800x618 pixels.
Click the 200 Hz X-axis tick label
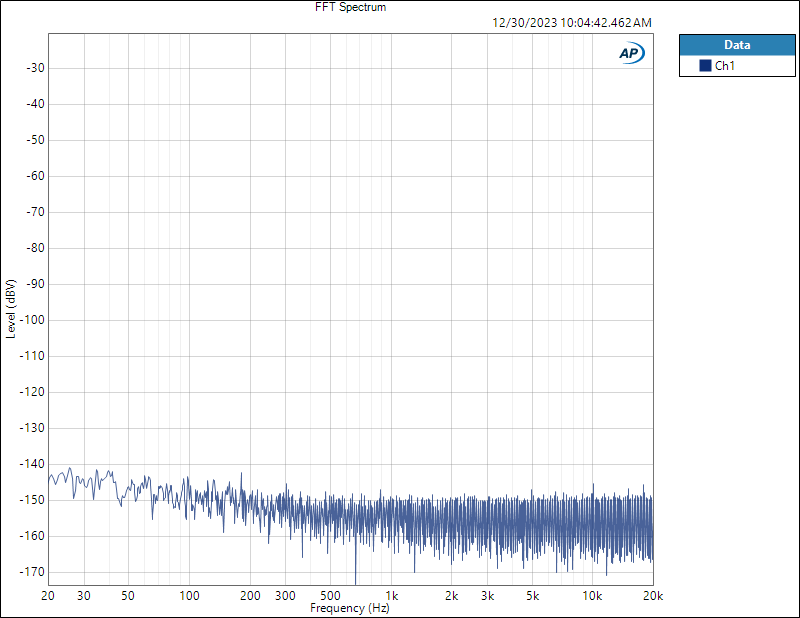250,596
